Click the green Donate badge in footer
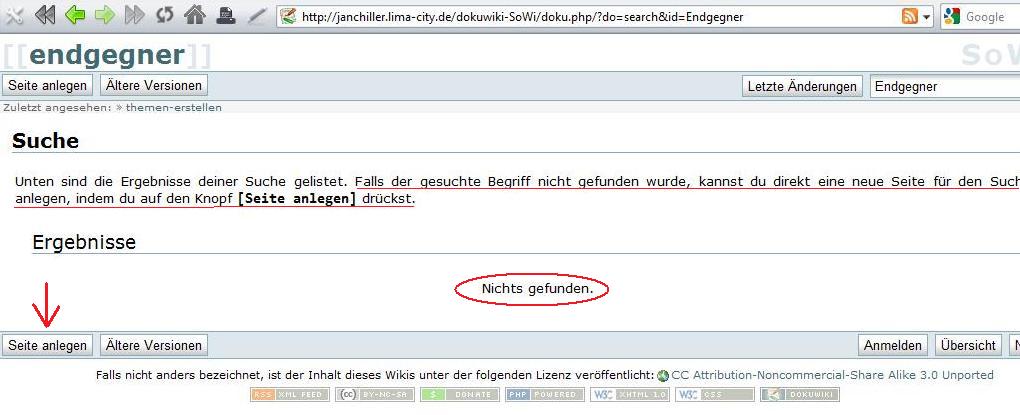Viewport: 1020px width, 415px height. [x=459, y=395]
